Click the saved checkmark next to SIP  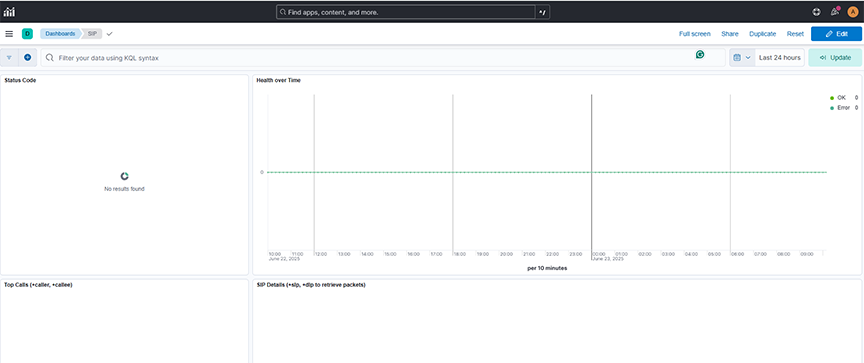pyautogui.click(x=110, y=34)
